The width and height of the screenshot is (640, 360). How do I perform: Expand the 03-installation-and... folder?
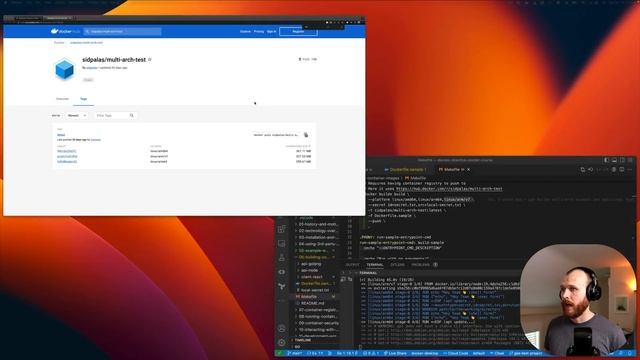(317, 237)
